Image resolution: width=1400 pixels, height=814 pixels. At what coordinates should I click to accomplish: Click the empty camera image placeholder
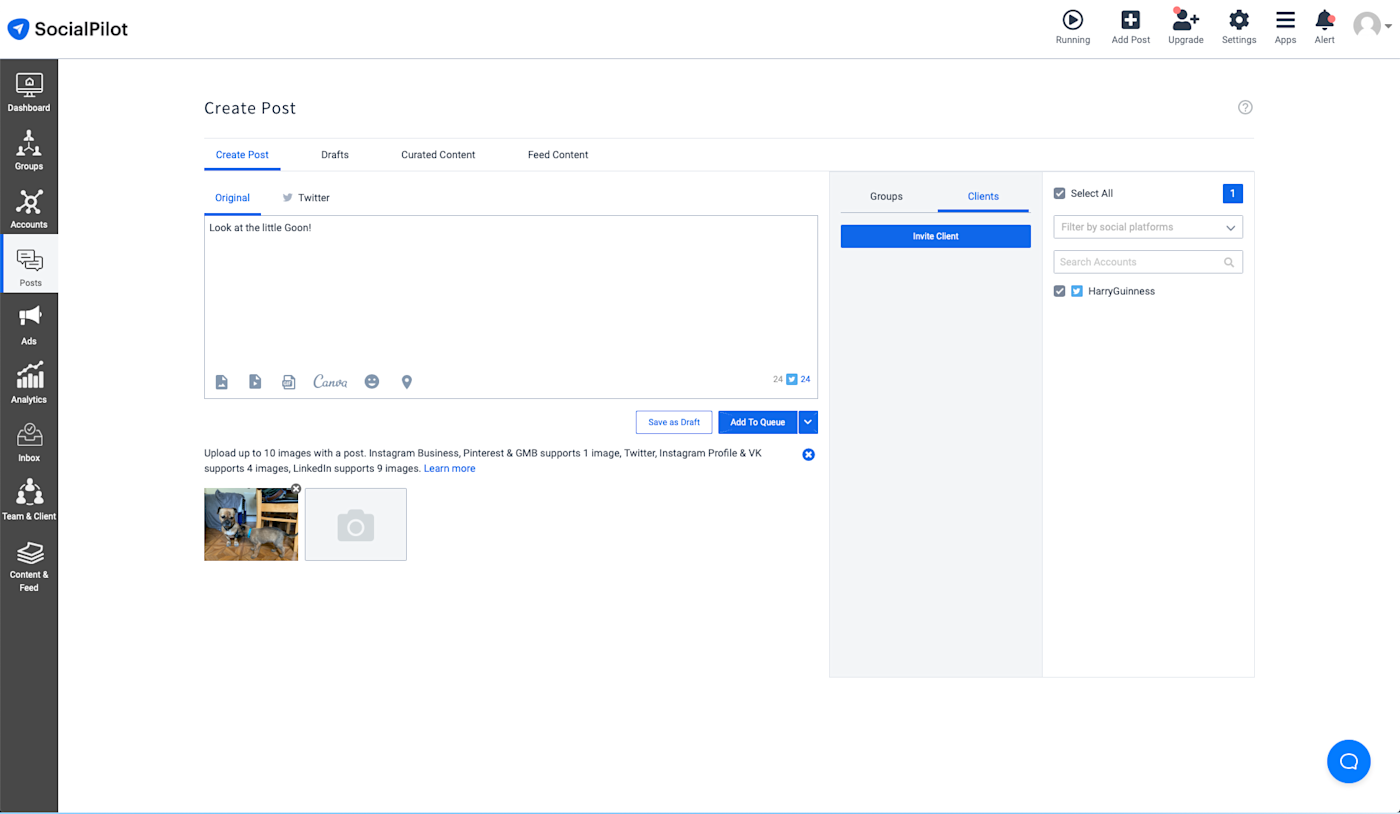(x=356, y=524)
